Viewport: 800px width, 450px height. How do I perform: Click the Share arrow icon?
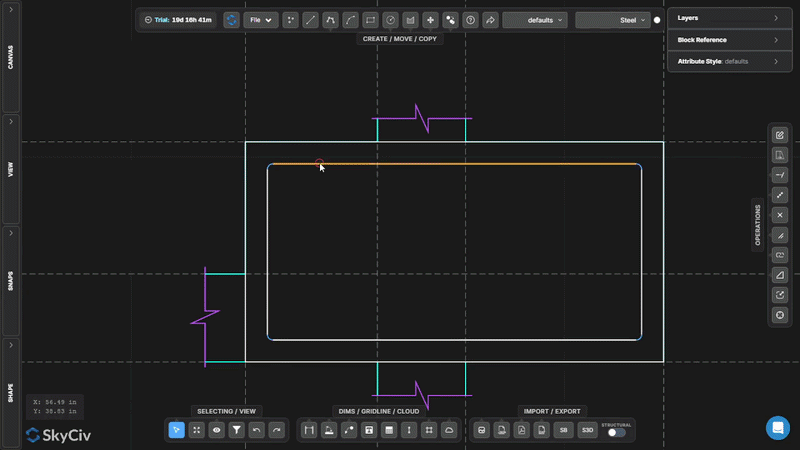pyautogui.click(x=490, y=20)
